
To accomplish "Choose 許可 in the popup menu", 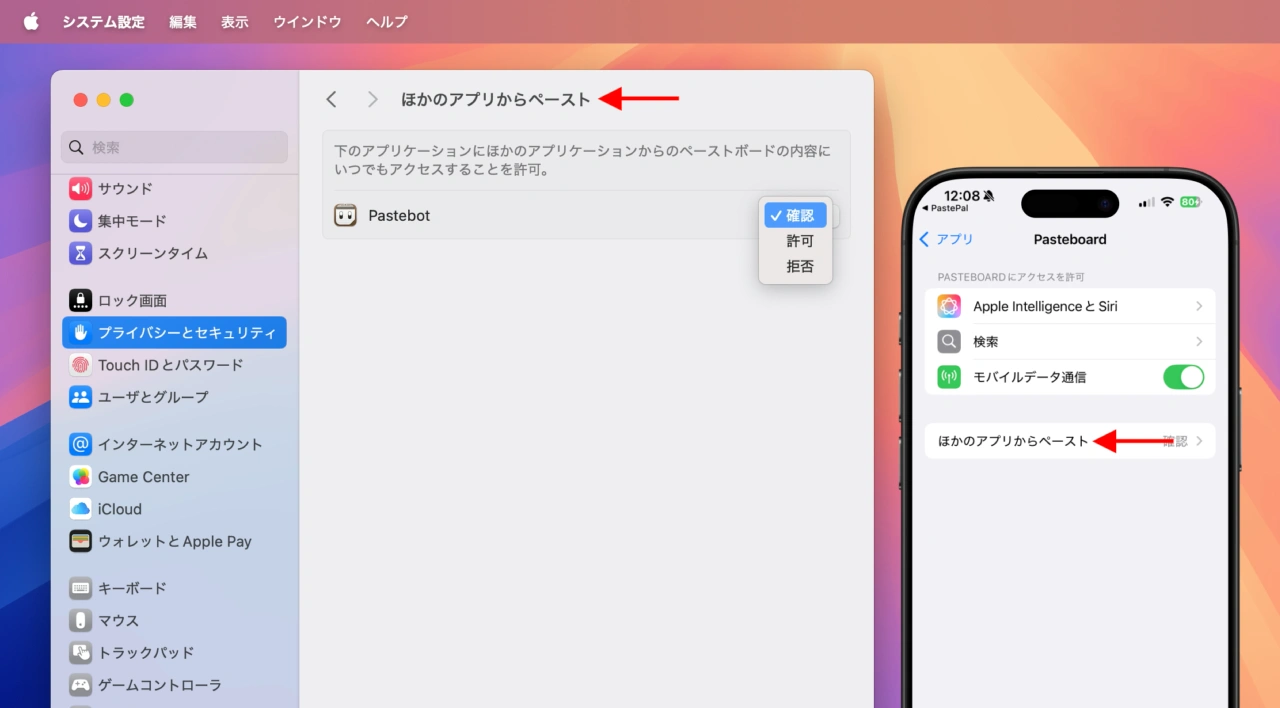I will (799, 241).
